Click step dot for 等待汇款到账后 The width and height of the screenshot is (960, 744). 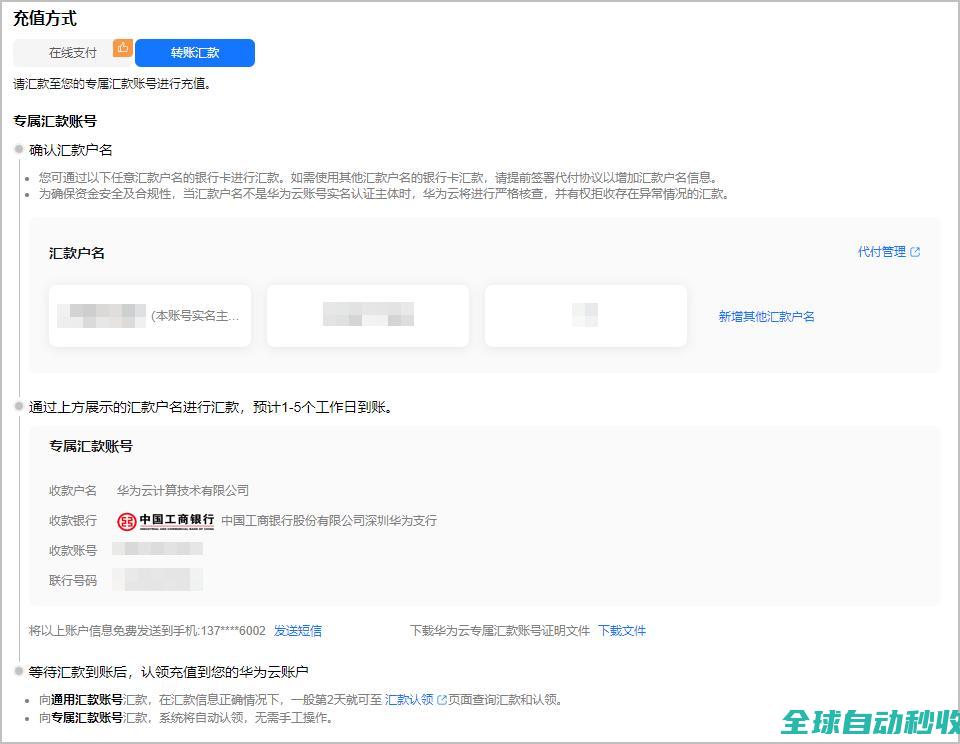[18, 670]
